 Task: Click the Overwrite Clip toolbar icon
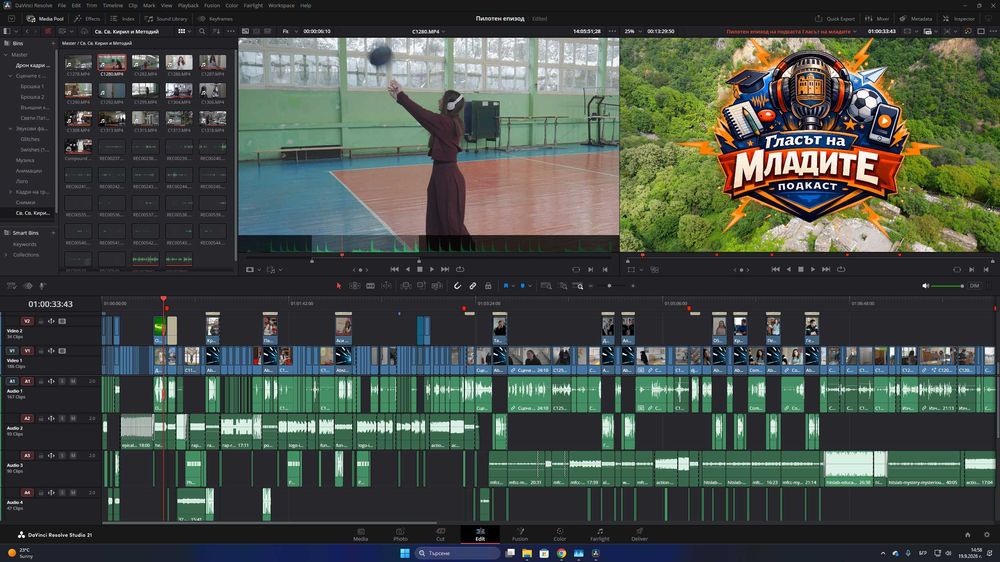[x=421, y=286]
